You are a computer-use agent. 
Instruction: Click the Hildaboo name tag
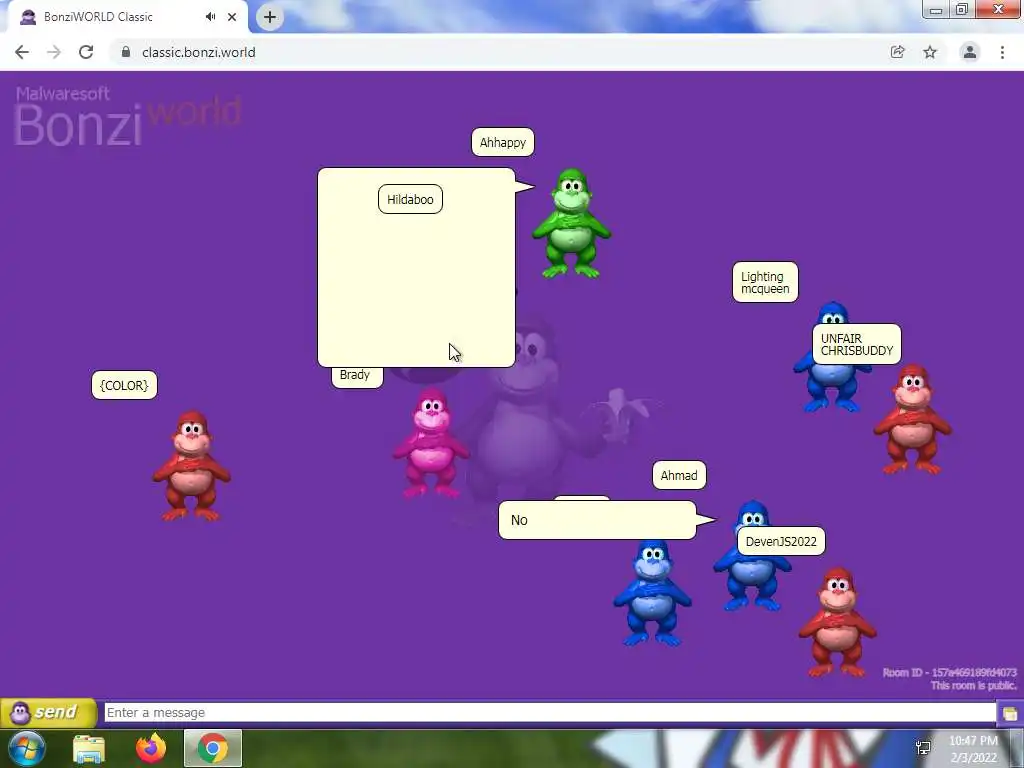click(x=410, y=199)
